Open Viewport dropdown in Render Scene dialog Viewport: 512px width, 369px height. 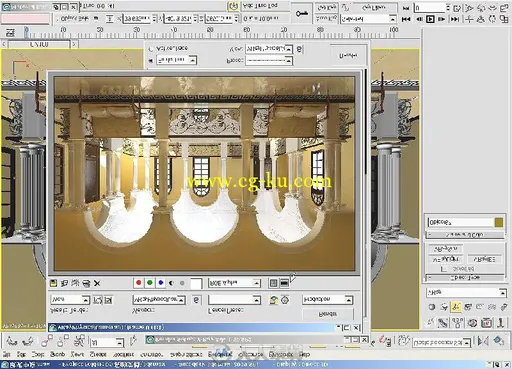tap(269, 49)
